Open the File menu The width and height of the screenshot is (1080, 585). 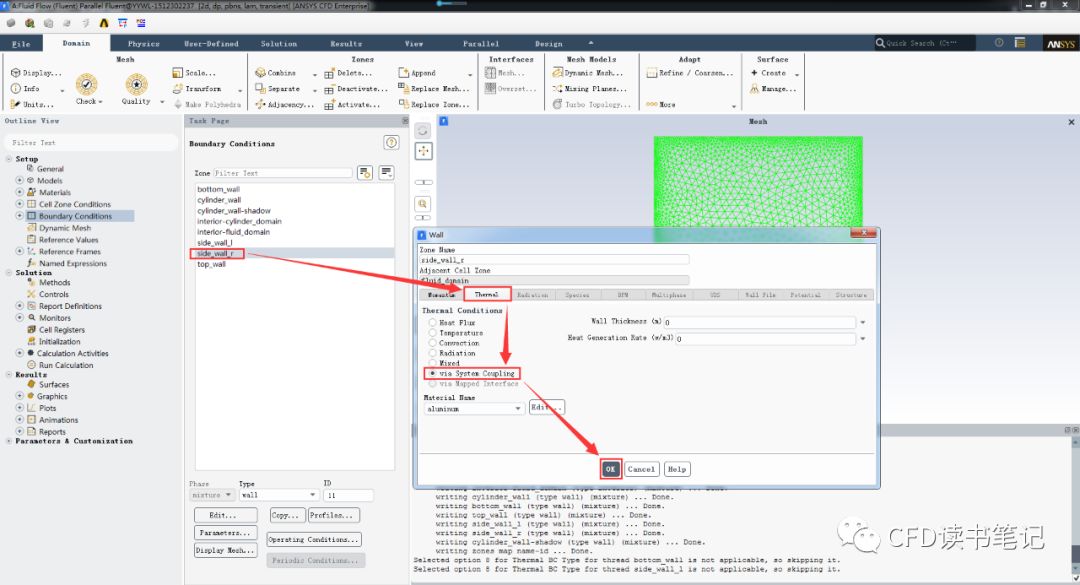tap(21, 43)
